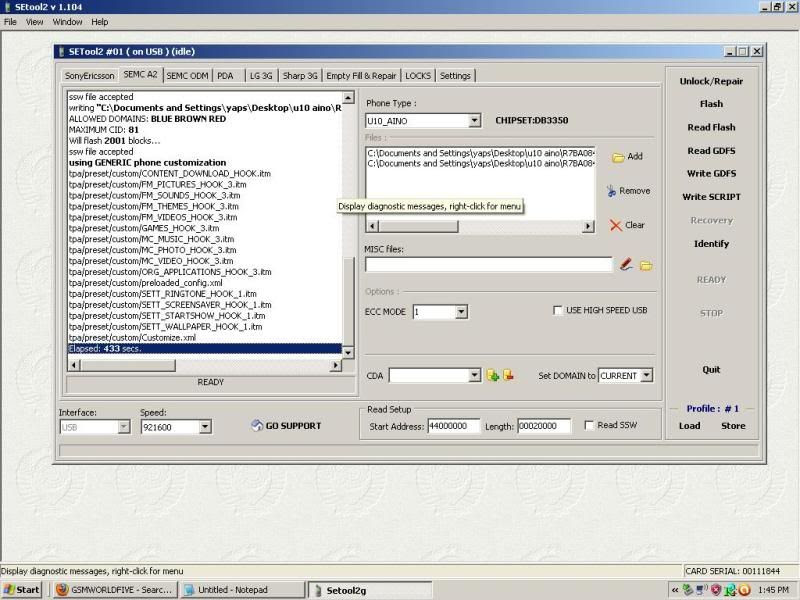Image resolution: width=800 pixels, height=600 pixels.
Task: Click the Quit button
Action: pyautogui.click(x=711, y=370)
